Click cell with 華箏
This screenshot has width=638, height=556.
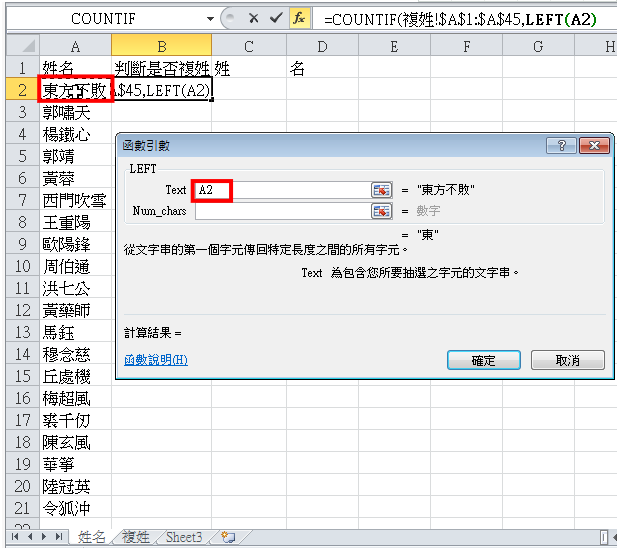point(75,464)
